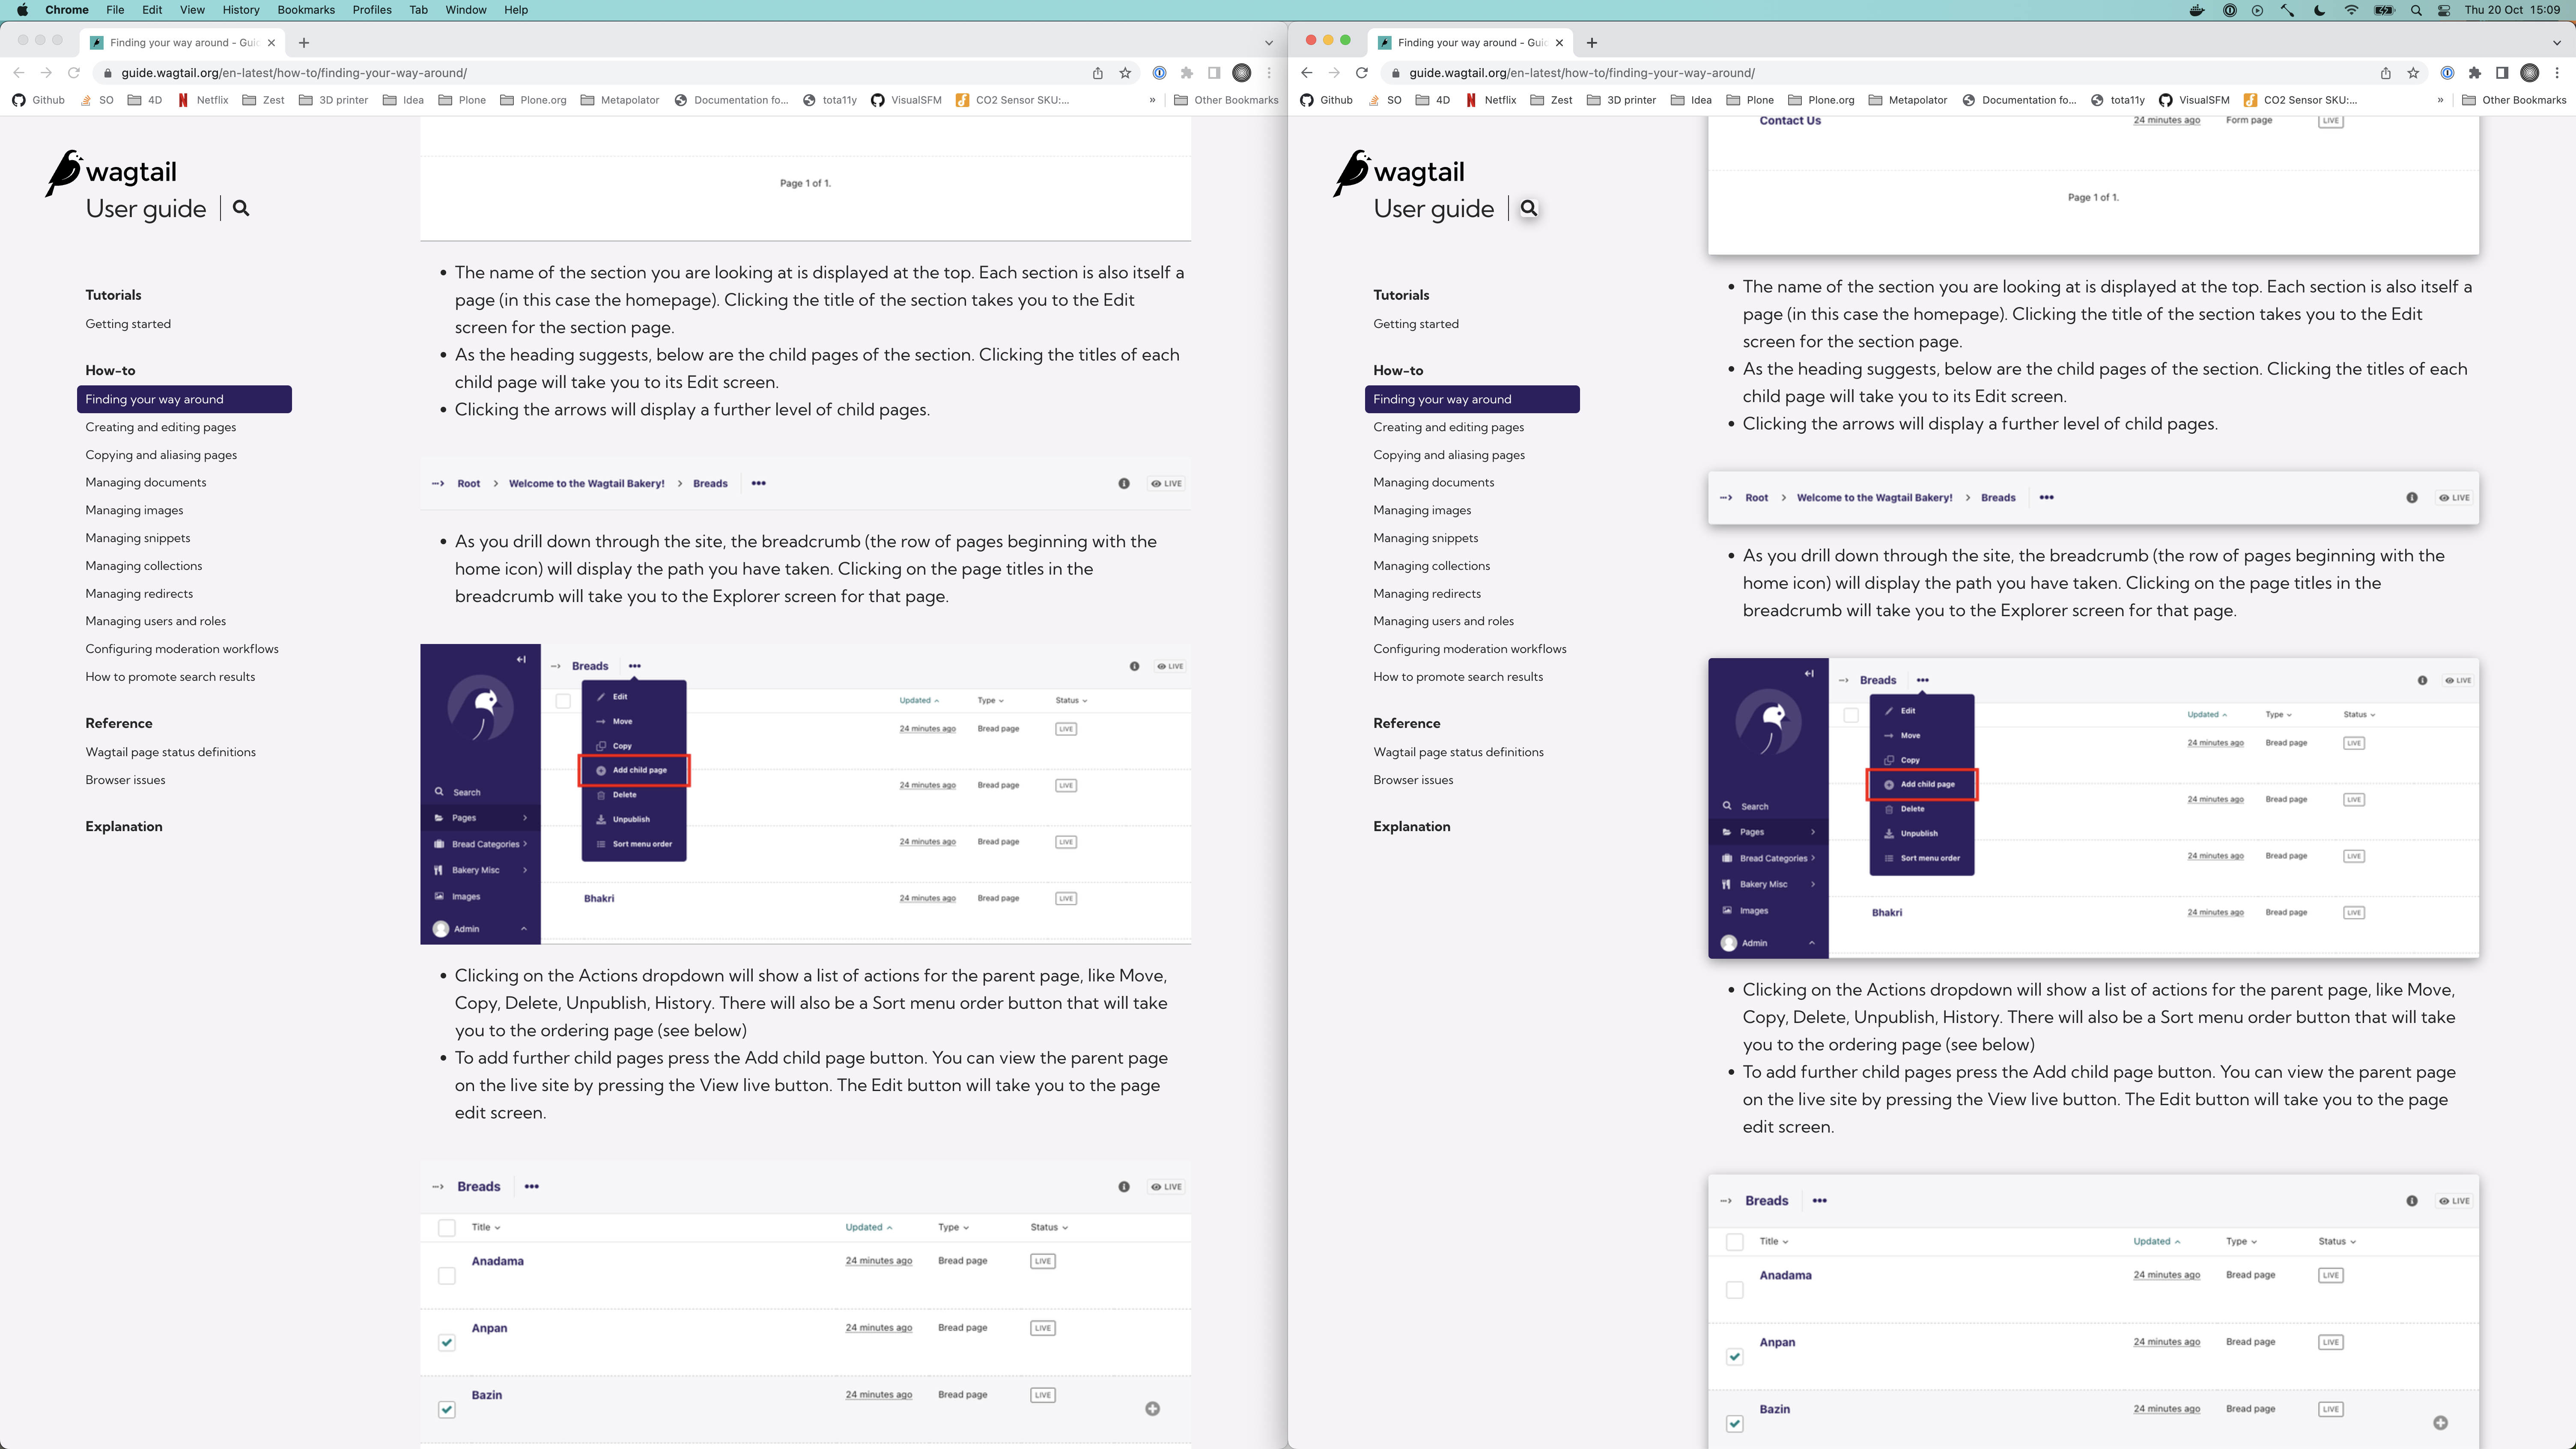Expand the Pages chevron in the admin sidebar
The image size is (2576, 1449).
click(524, 817)
